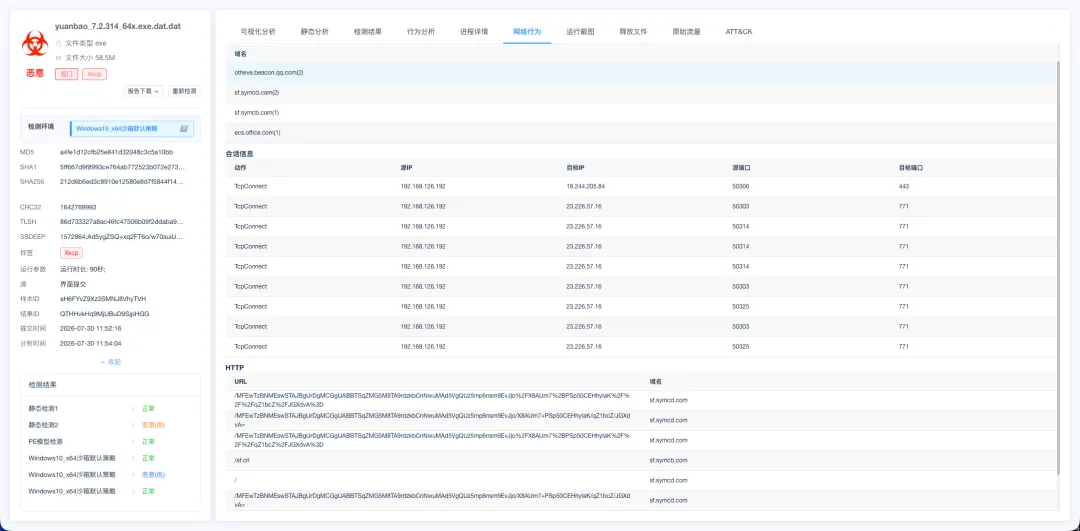
Task: Go to the 进程详情 tab
Action: click(x=474, y=32)
